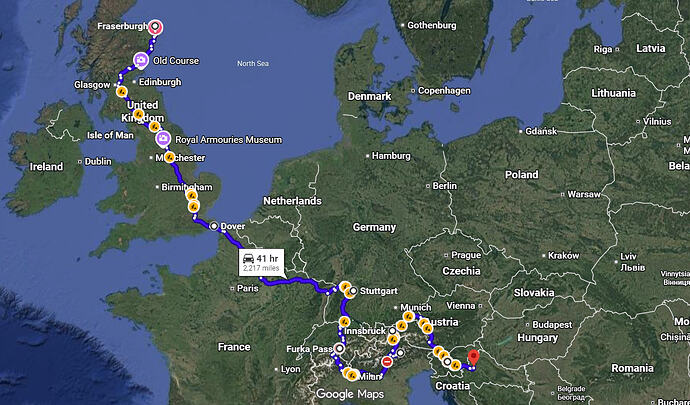Select the Royal Armouries Museum camera marker
Screen dimensions: 690x405
coord(163,140)
